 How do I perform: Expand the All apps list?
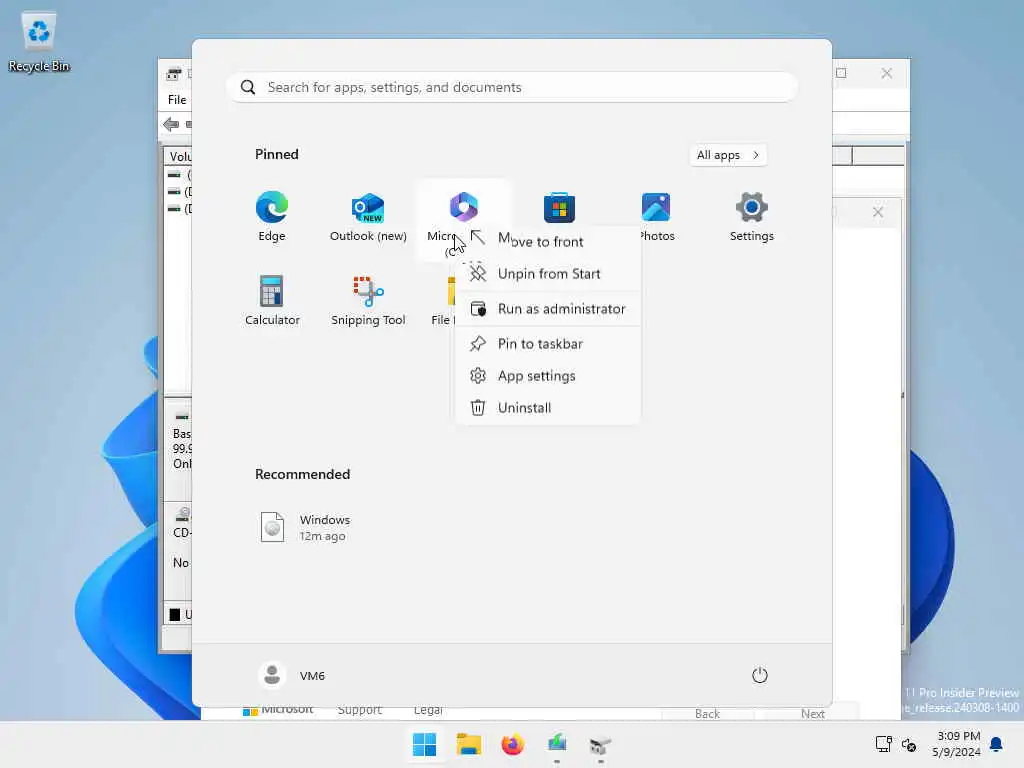click(x=728, y=155)
